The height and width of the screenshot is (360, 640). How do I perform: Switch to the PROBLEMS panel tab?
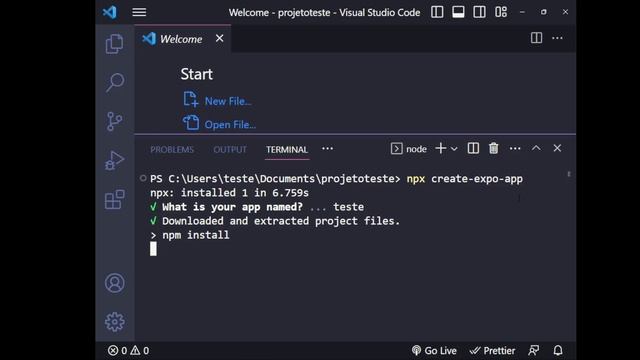172,149
